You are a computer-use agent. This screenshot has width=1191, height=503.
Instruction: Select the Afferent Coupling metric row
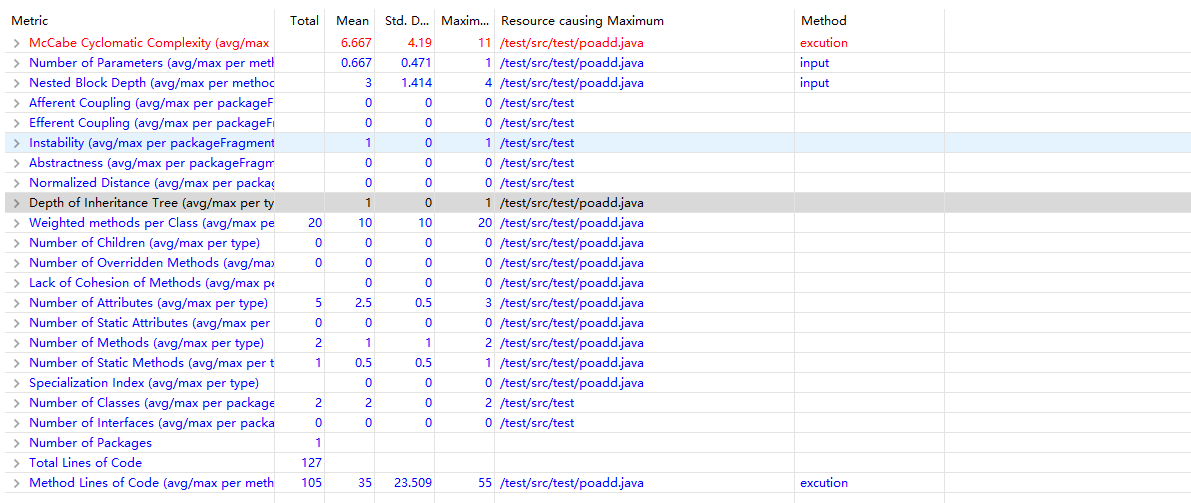(x=150, y=103)
